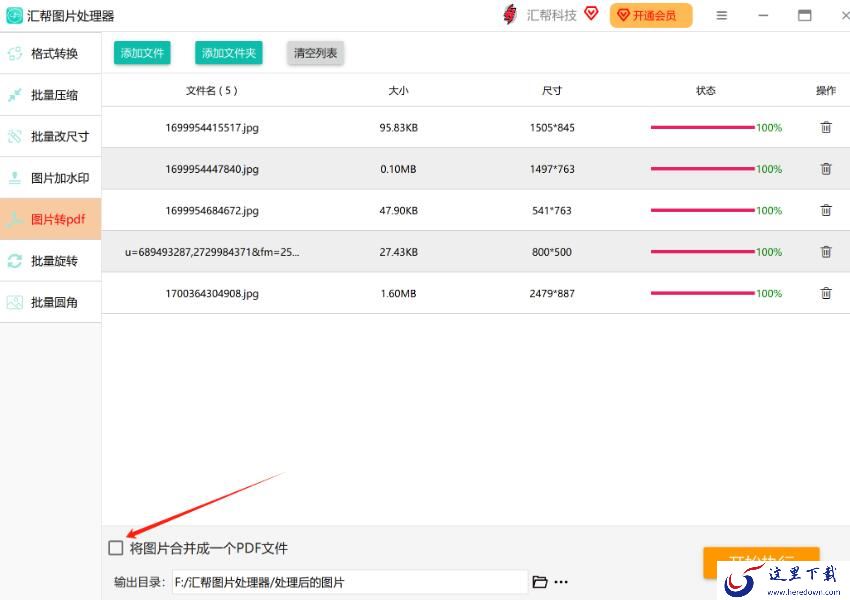Click progress bar for 1699954415517.jpg

(x=703, y=127)
